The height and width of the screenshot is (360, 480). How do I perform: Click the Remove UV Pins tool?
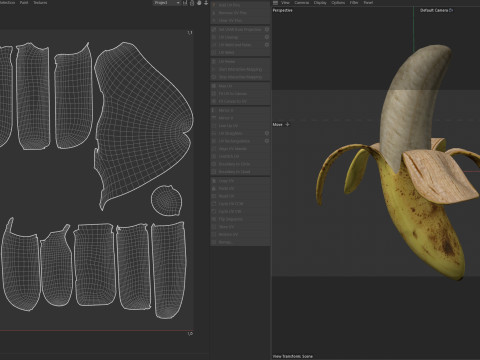point(240,13)
